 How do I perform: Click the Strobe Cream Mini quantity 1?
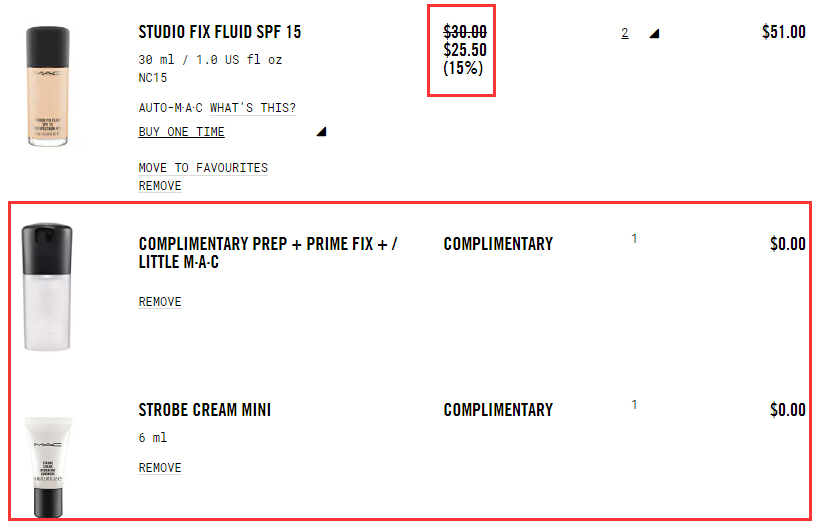634,405
